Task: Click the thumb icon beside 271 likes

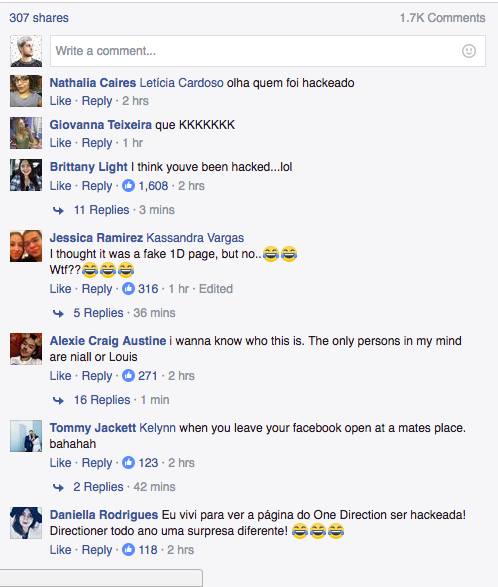Action: point(128,375)
